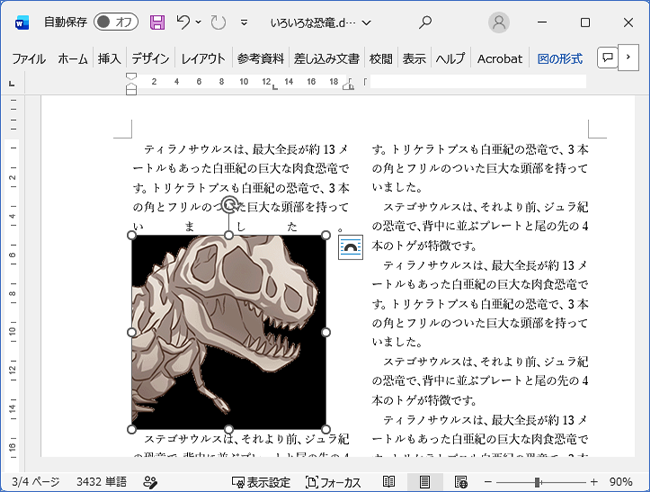This screenshot has height=492, width=650.
Task: Open the 図の形式 tab
Action: 560,59
